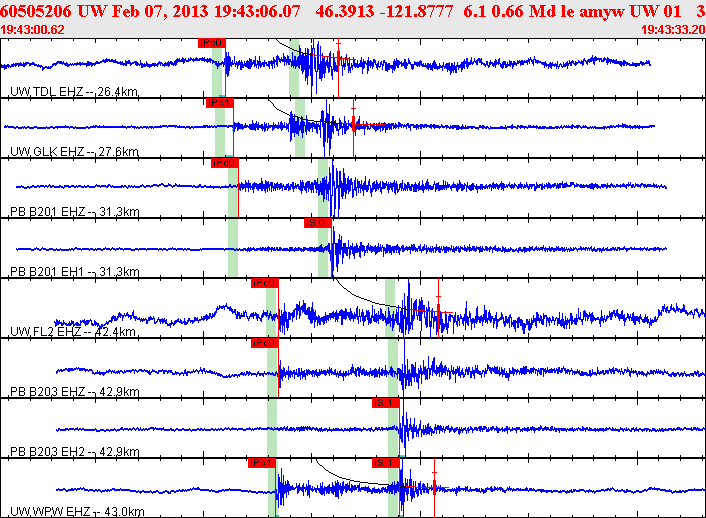Click the iS 1 pick flag on B203 EH2
706x518 pixels.
[385, 403]
